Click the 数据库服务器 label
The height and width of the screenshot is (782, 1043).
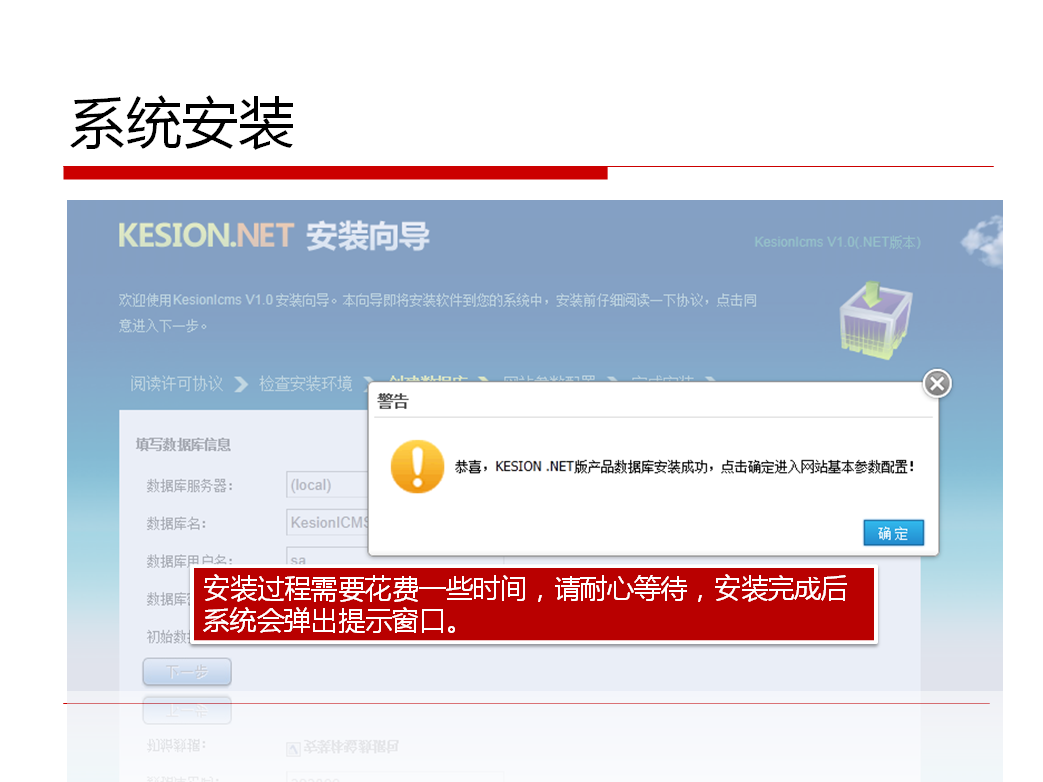click(x=190, y=486)
